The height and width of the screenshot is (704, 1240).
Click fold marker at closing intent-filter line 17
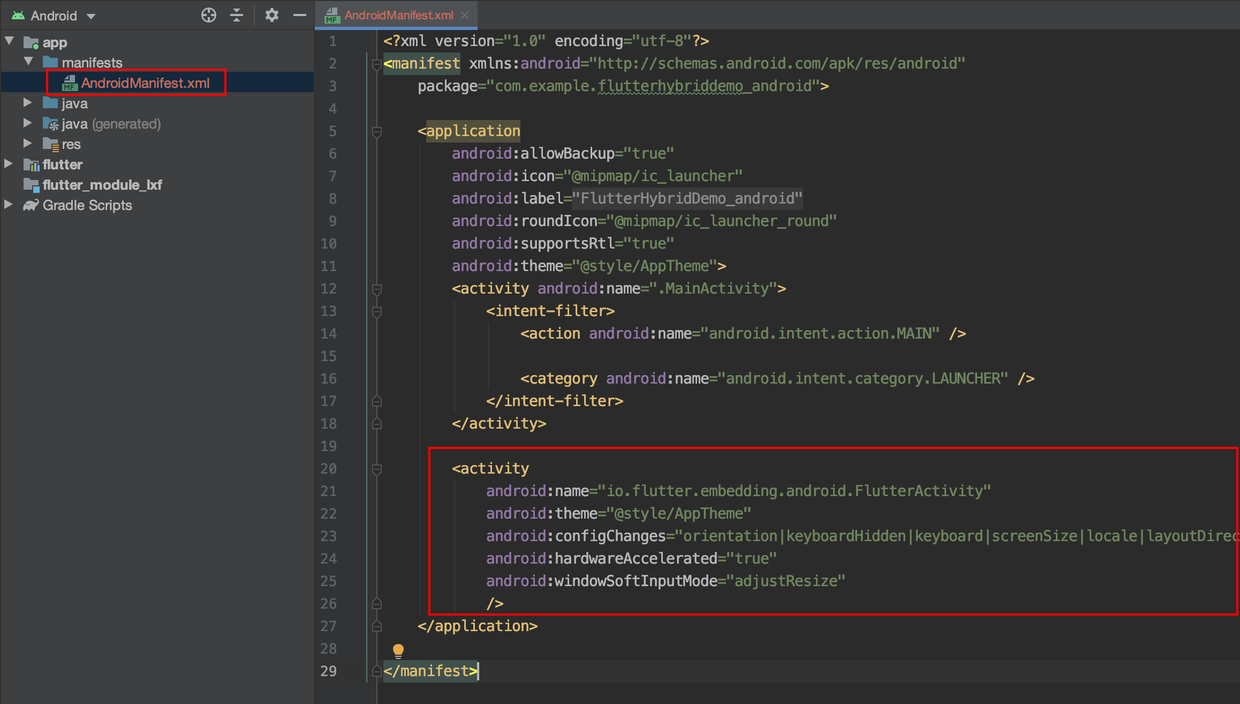[x=377, y=401]
